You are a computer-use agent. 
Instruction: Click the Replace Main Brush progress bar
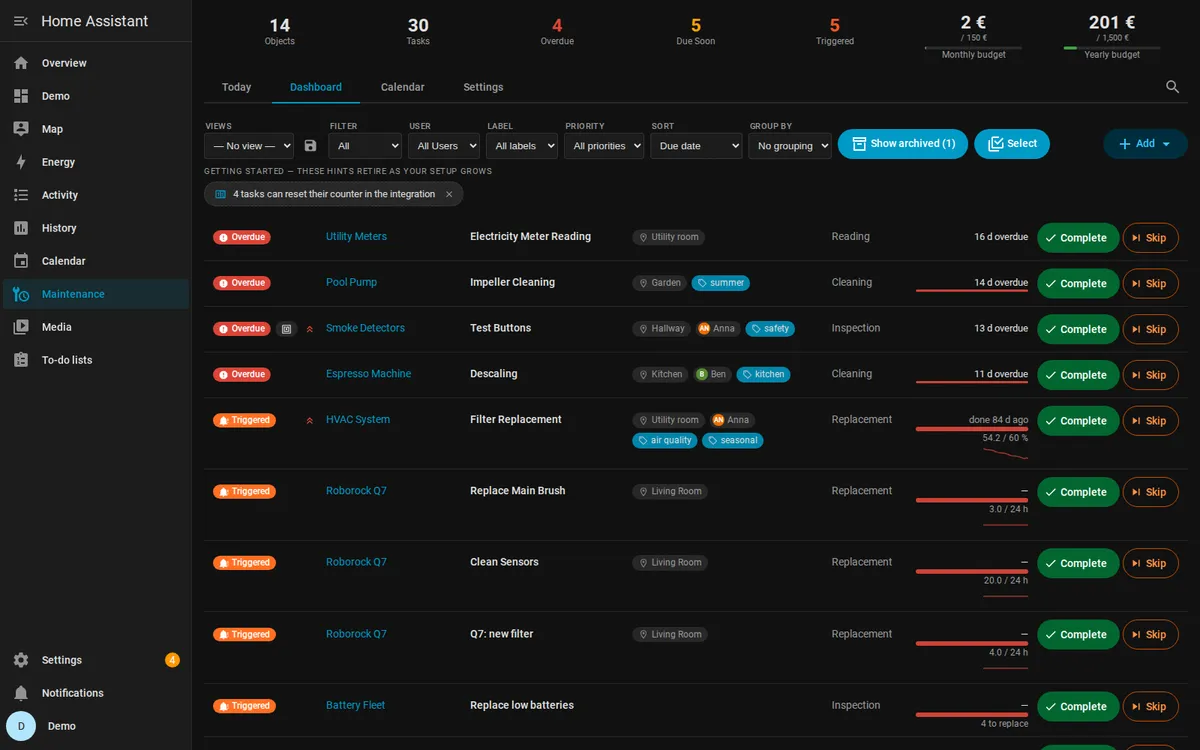click(x=972, y=500)
